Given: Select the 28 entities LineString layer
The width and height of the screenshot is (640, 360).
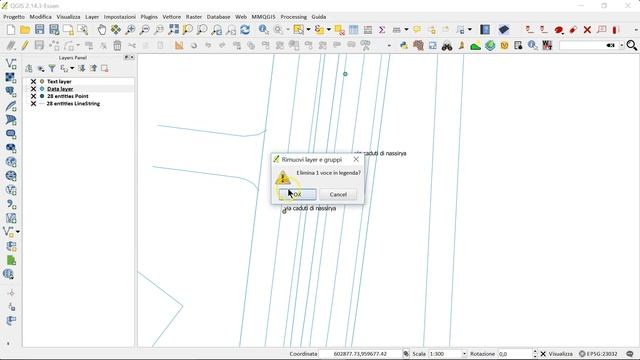Looking at the screenshot, I should pos(73,104).
